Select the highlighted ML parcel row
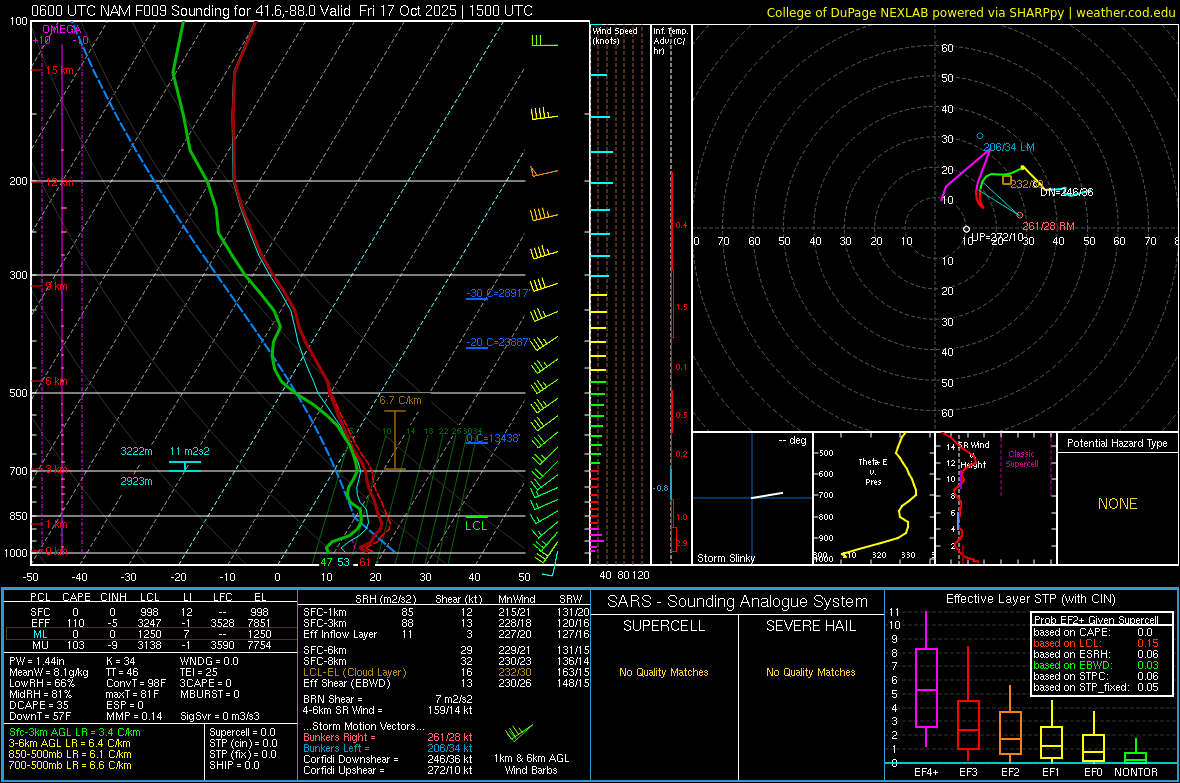This screenshot has height=783, width=1180. pyautogui.click(x=151, y=634)
